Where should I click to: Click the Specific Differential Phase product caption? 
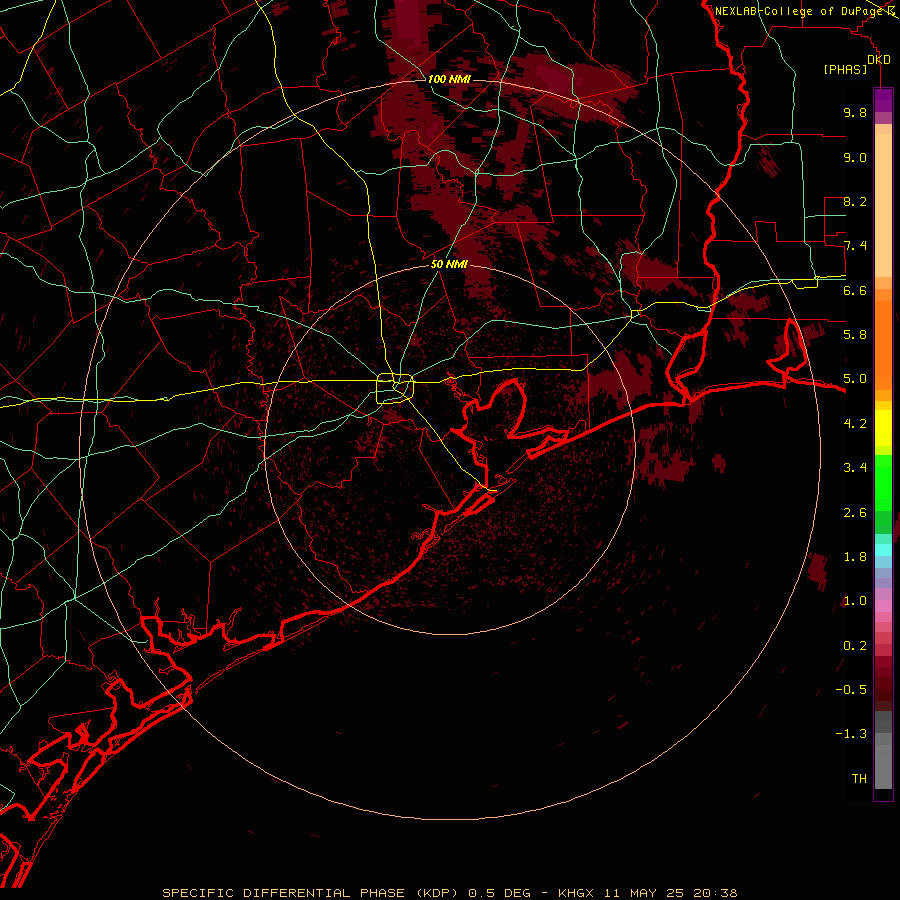(x=450, y=893)
